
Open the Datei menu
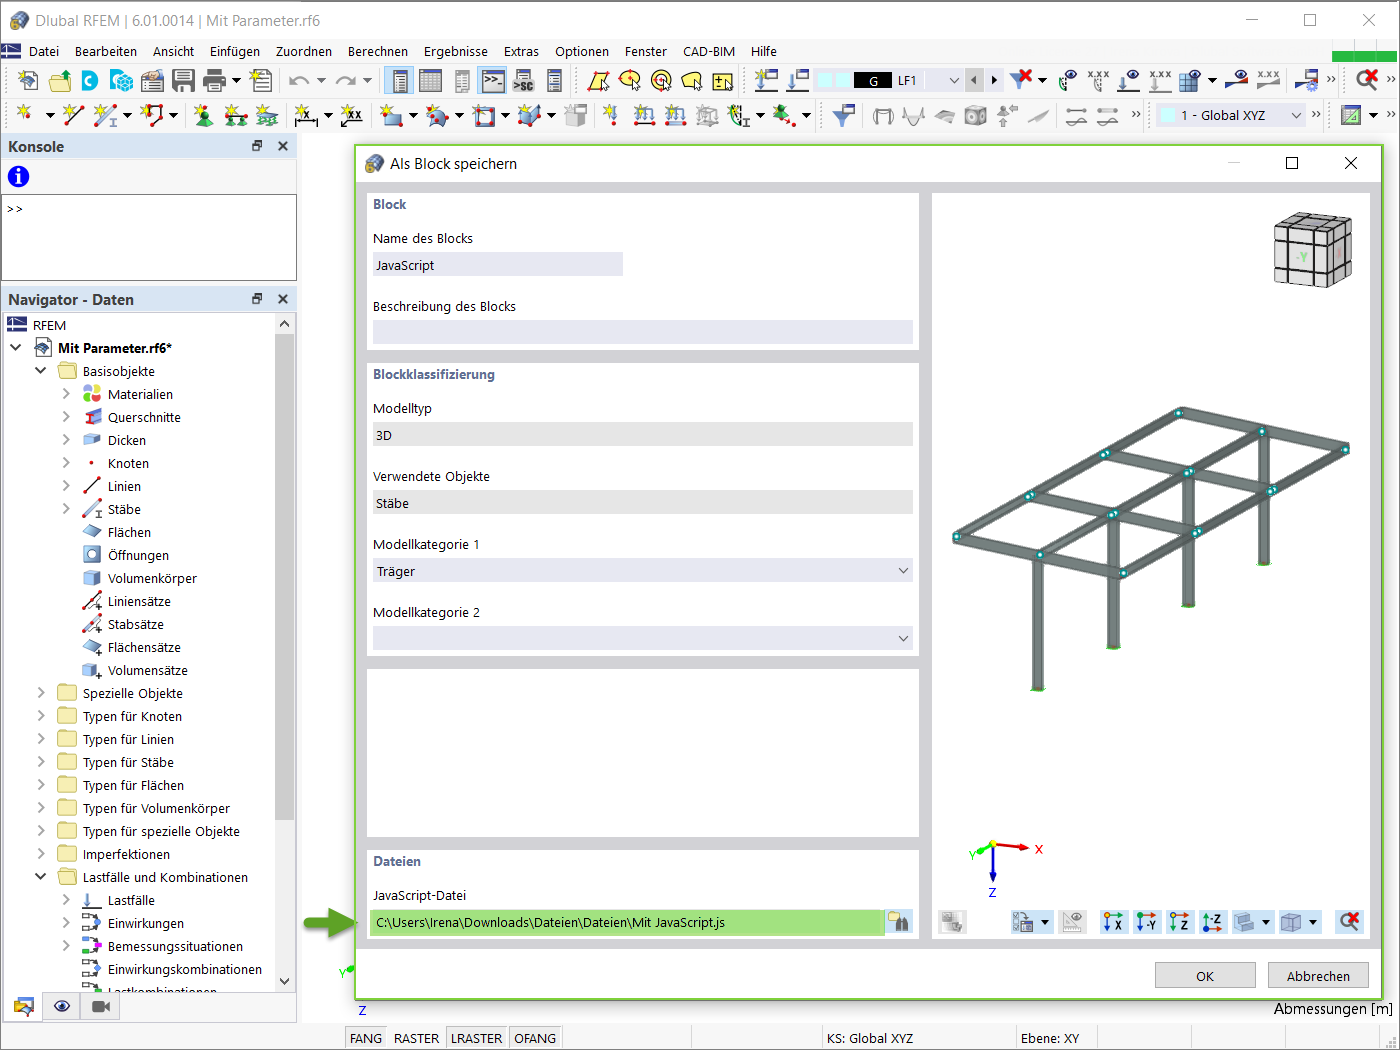point(44,51)
